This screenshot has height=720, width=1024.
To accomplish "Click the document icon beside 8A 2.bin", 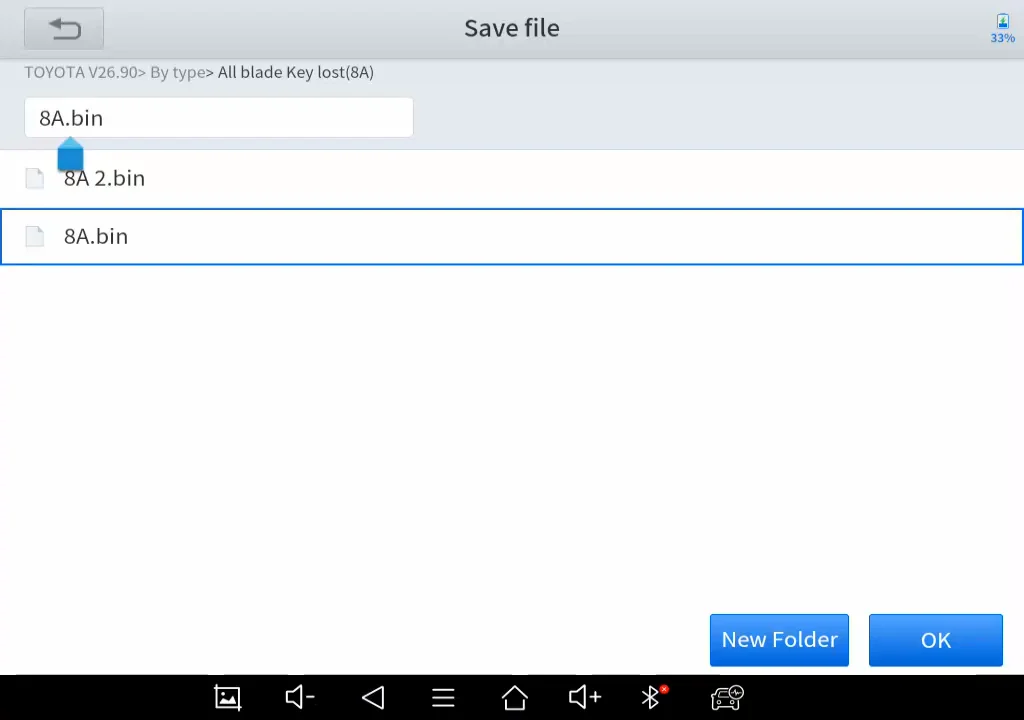I will tap(35, 178).
